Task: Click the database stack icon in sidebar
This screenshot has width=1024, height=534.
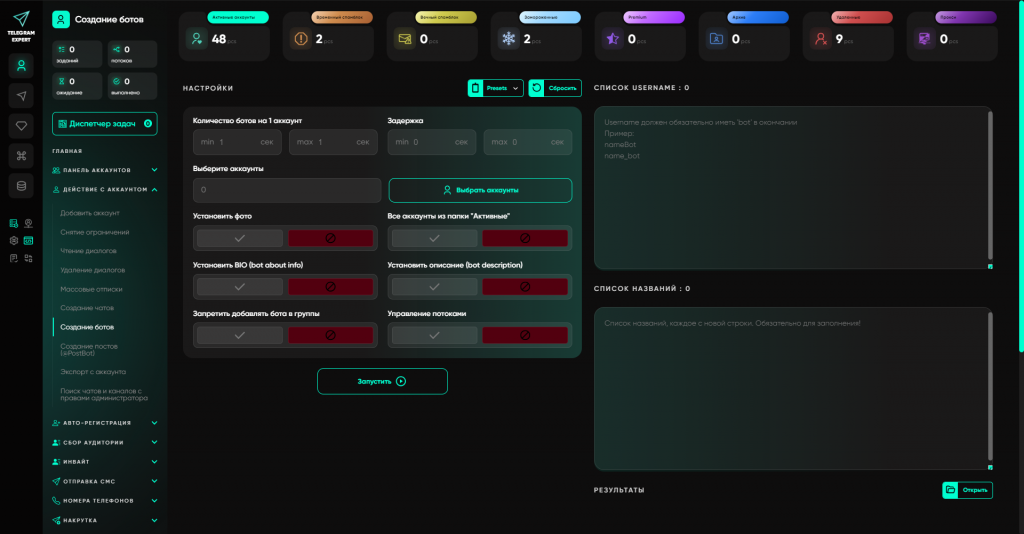Action: 21,185
